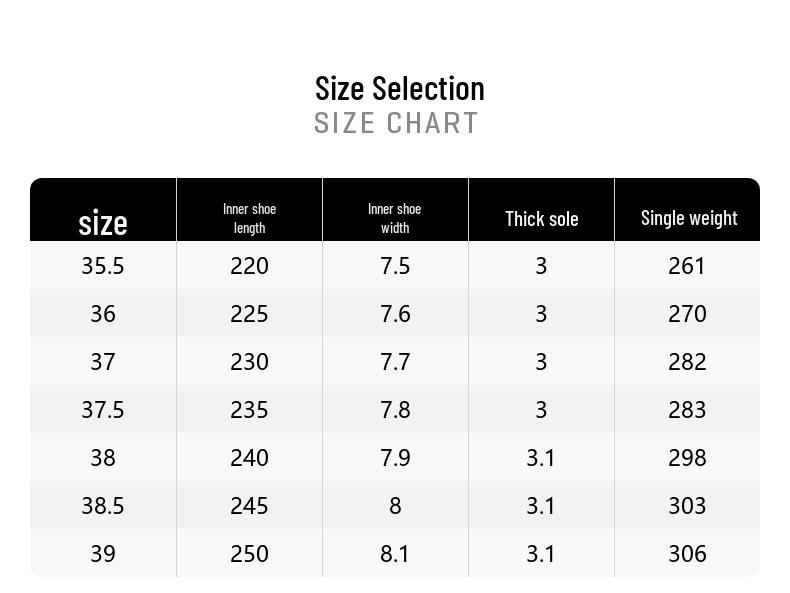790x593 pixels.
Task: Select the inner length value 240
Action: pos(249,458)
